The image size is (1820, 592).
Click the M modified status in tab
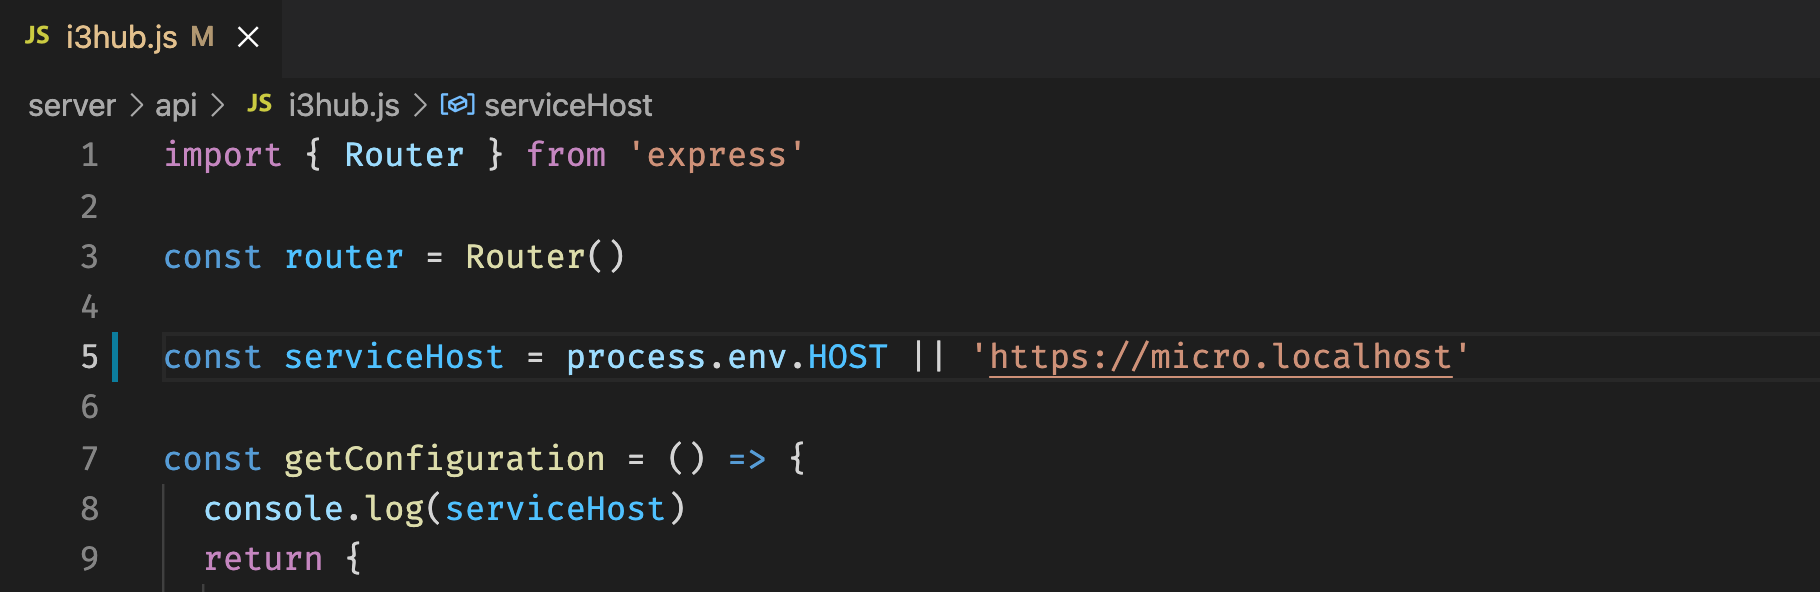[x=202, y=37]
